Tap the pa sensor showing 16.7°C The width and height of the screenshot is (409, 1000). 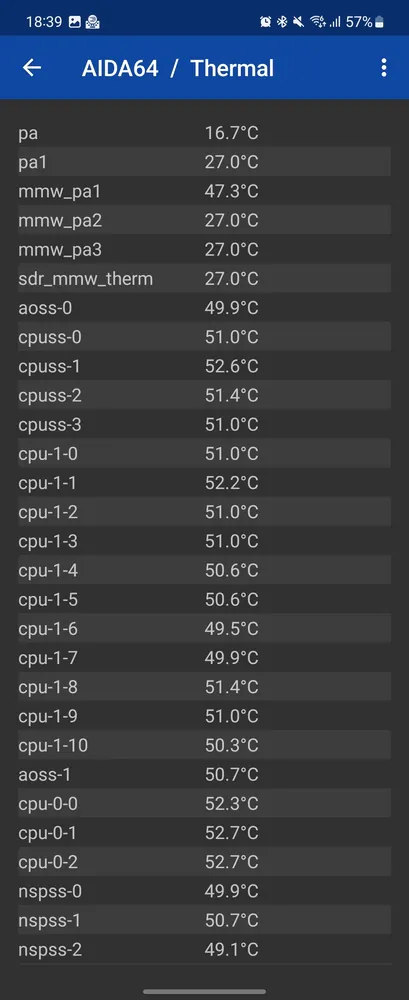click(x=204, y=133)
